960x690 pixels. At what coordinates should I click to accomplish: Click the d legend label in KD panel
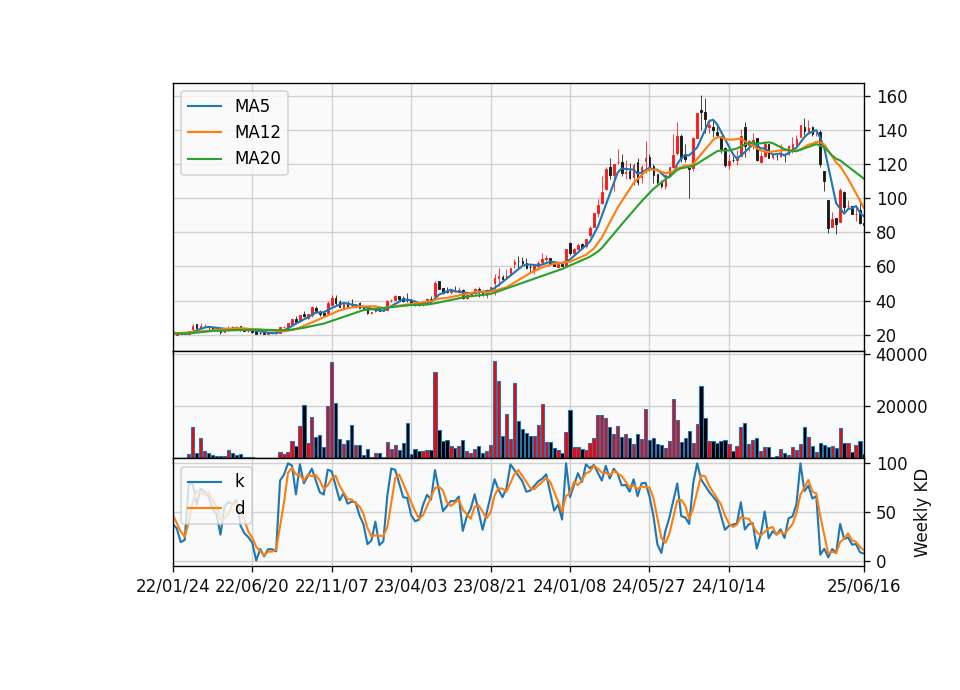click(x=240, y=508)
